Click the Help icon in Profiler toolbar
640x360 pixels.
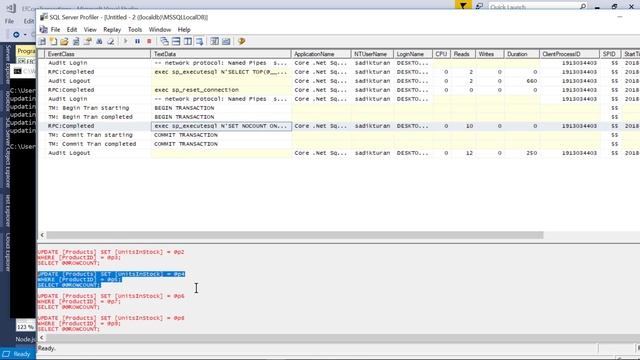[x=242, y=41]
